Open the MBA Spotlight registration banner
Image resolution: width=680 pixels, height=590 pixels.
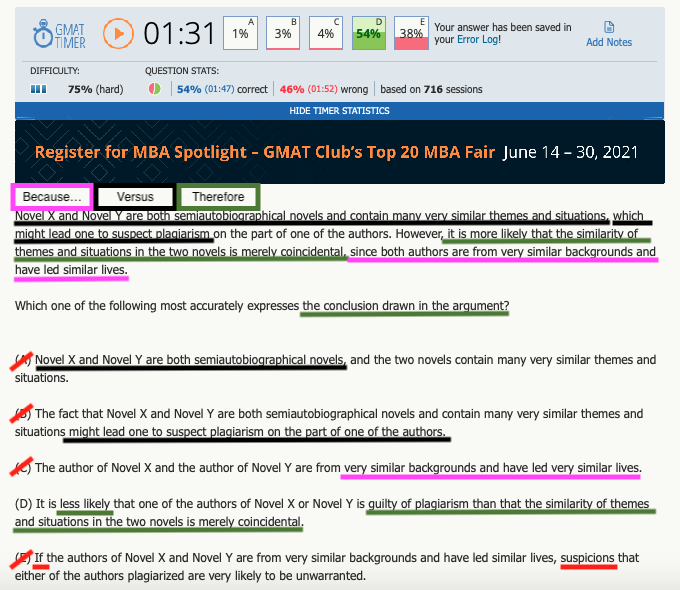pos(340,152)
